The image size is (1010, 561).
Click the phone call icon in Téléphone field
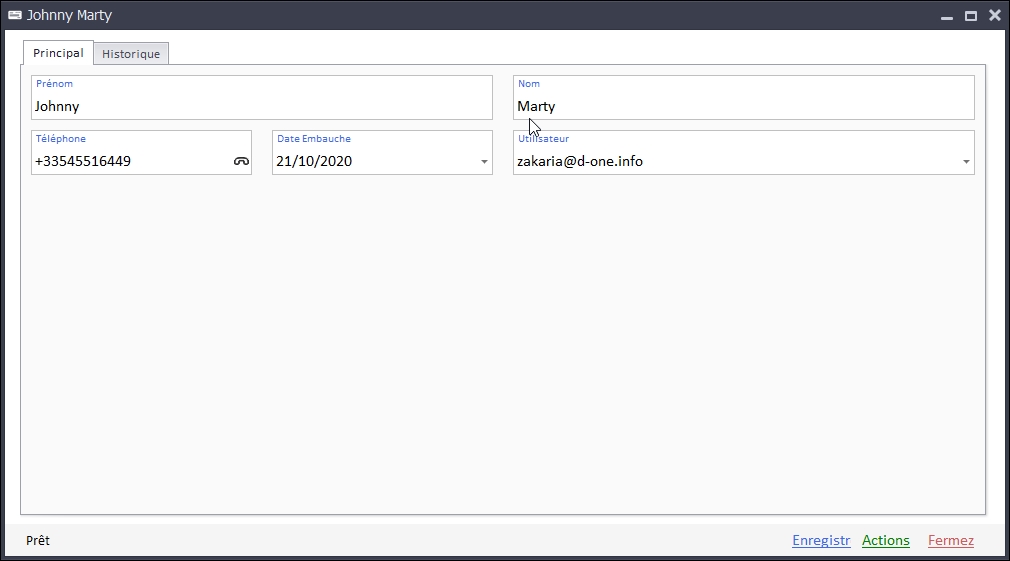(241, 161)
